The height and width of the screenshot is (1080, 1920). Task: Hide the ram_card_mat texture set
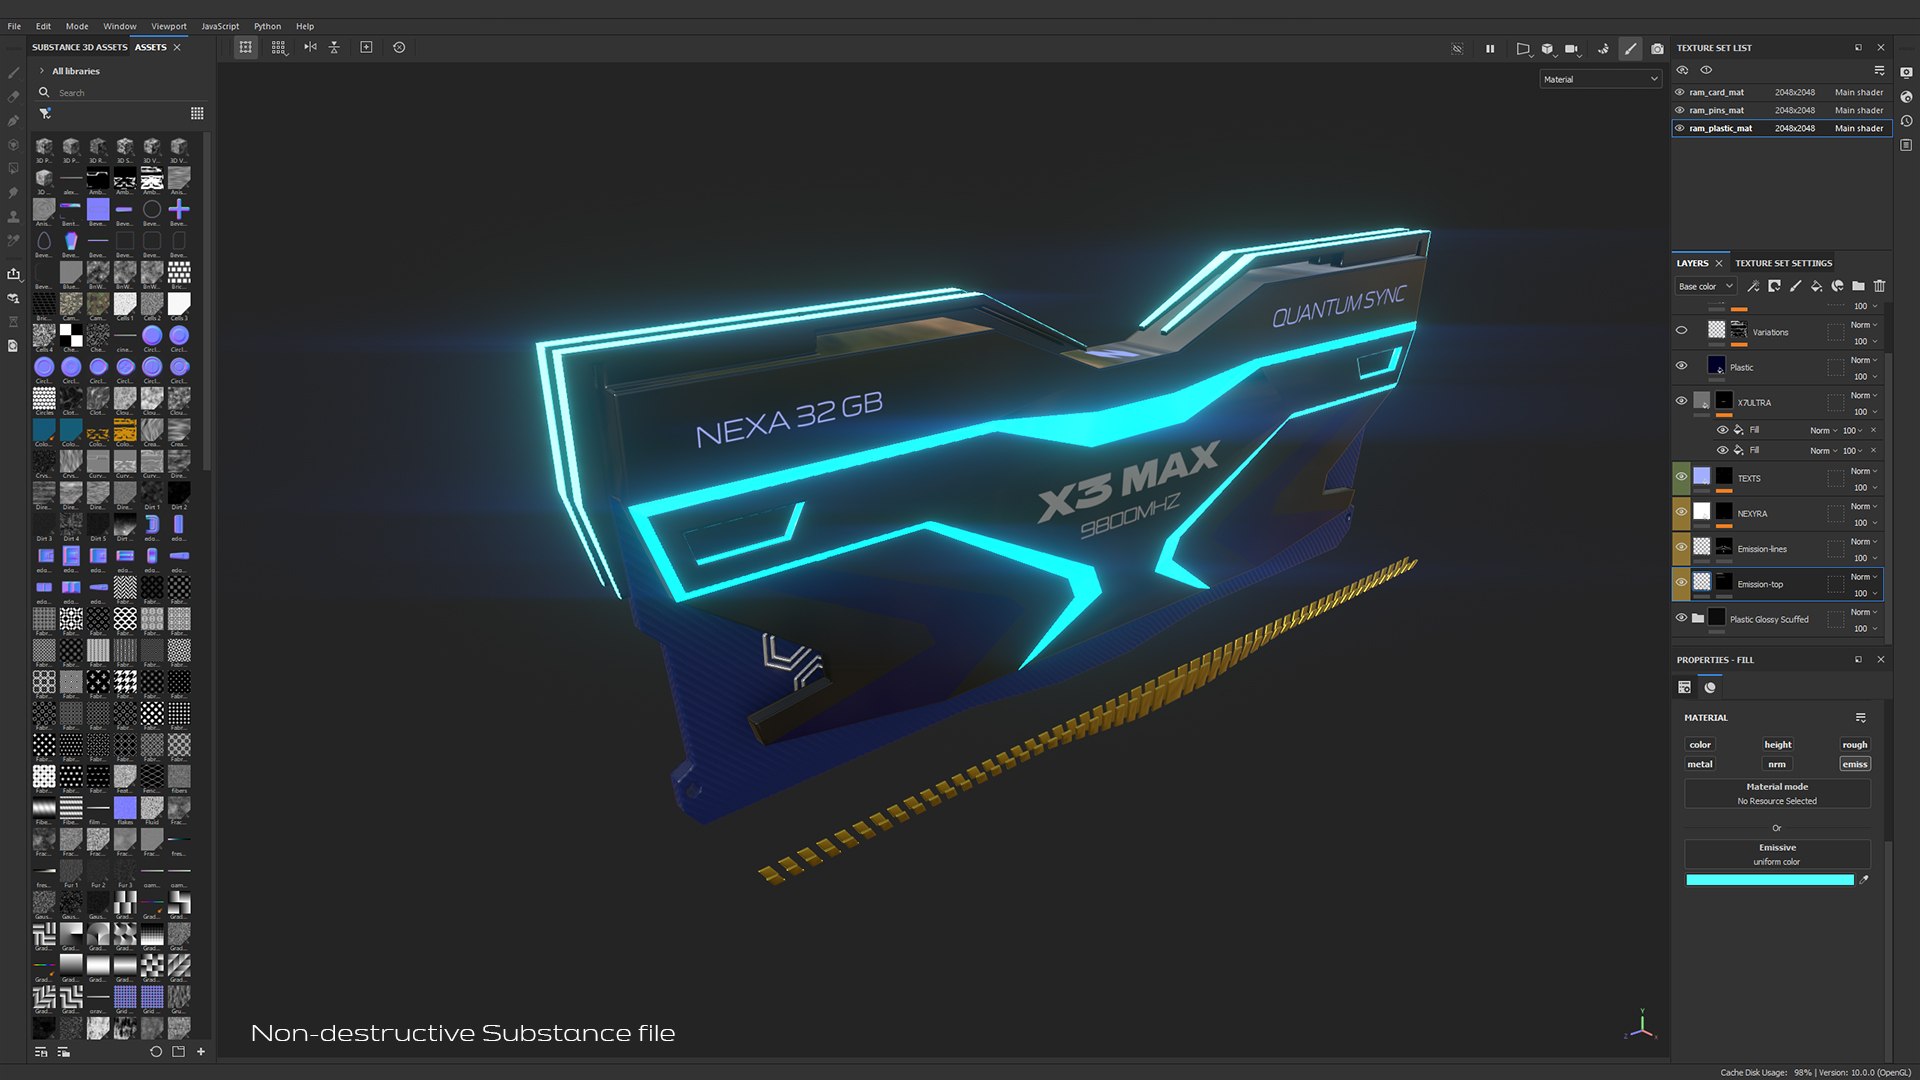[x=1680, y=92]
